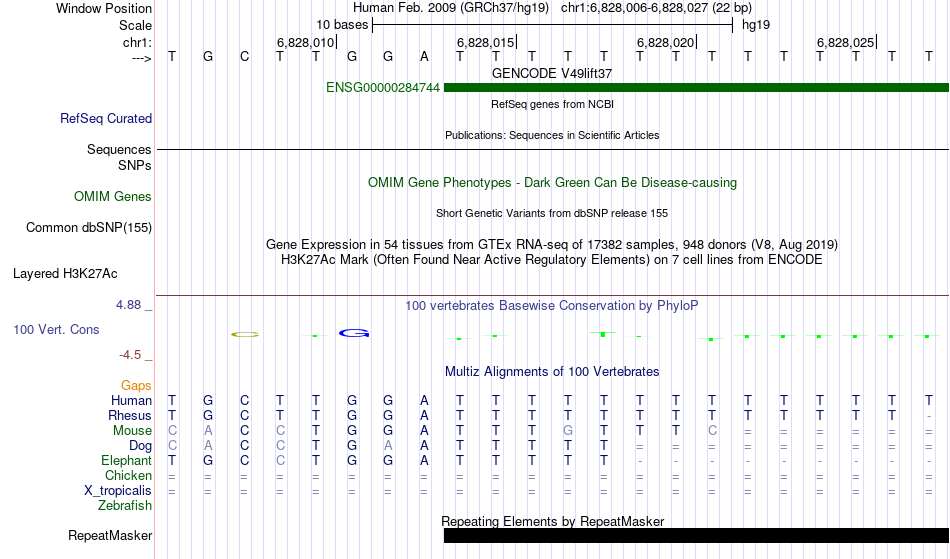This screenshot has height=559, width=950.
Task: Click the base A in the sequence row
Action: click(424, 57)
